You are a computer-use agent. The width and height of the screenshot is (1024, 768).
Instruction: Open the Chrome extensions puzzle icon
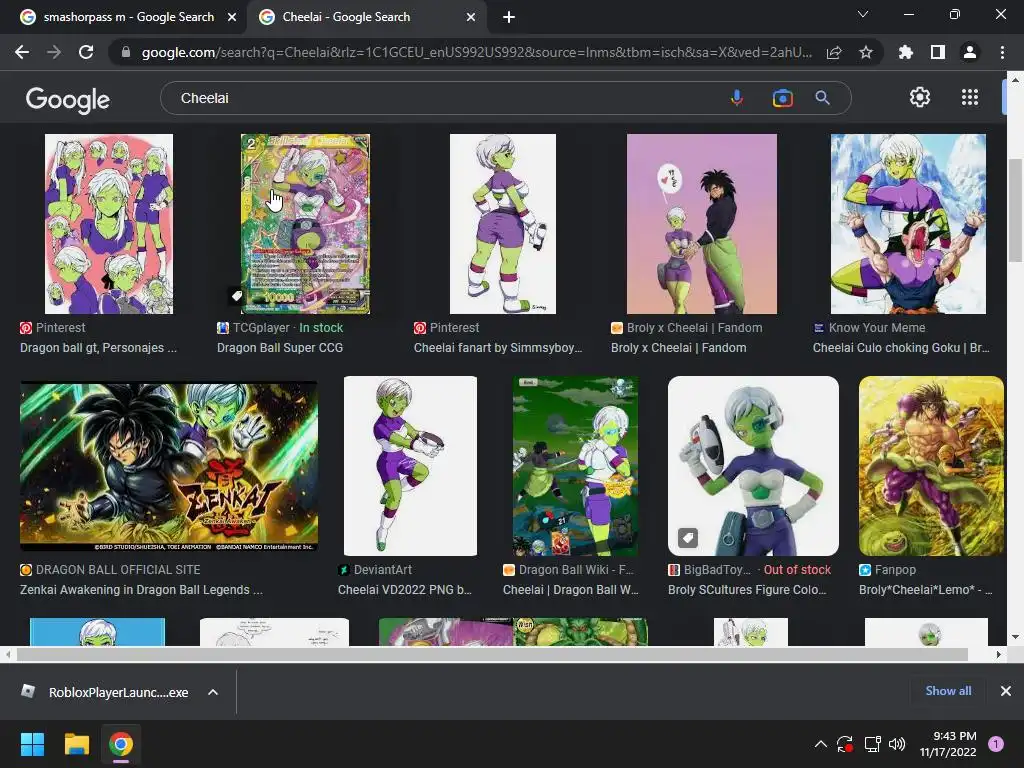click(905, 52)
